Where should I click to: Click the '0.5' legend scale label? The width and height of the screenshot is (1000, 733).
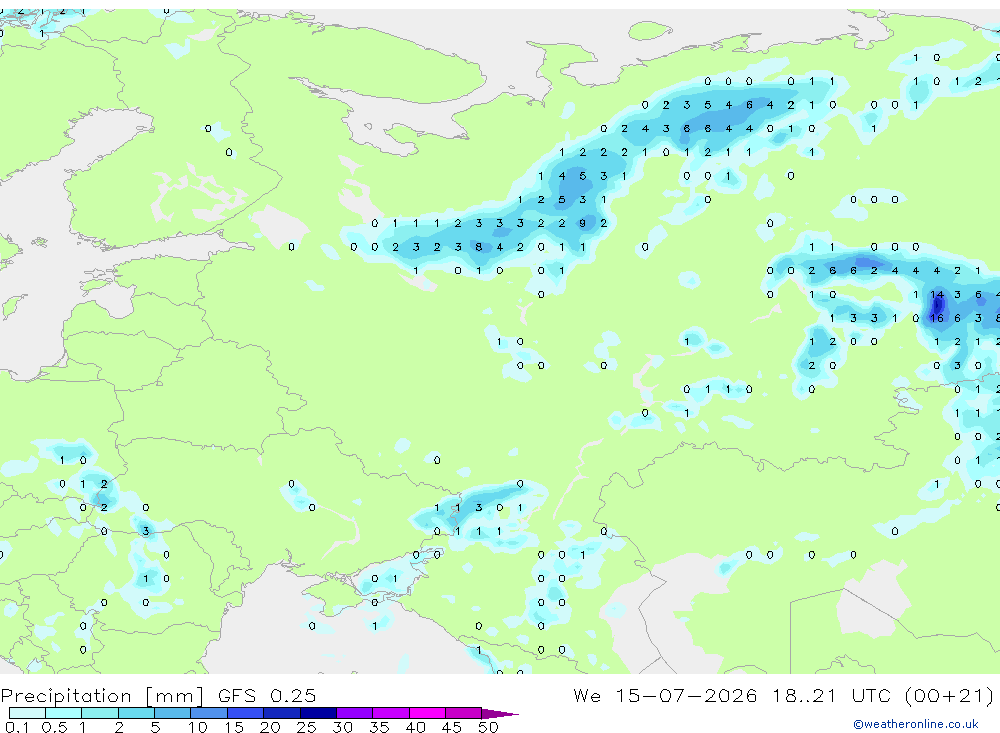(x=54, y=727)
